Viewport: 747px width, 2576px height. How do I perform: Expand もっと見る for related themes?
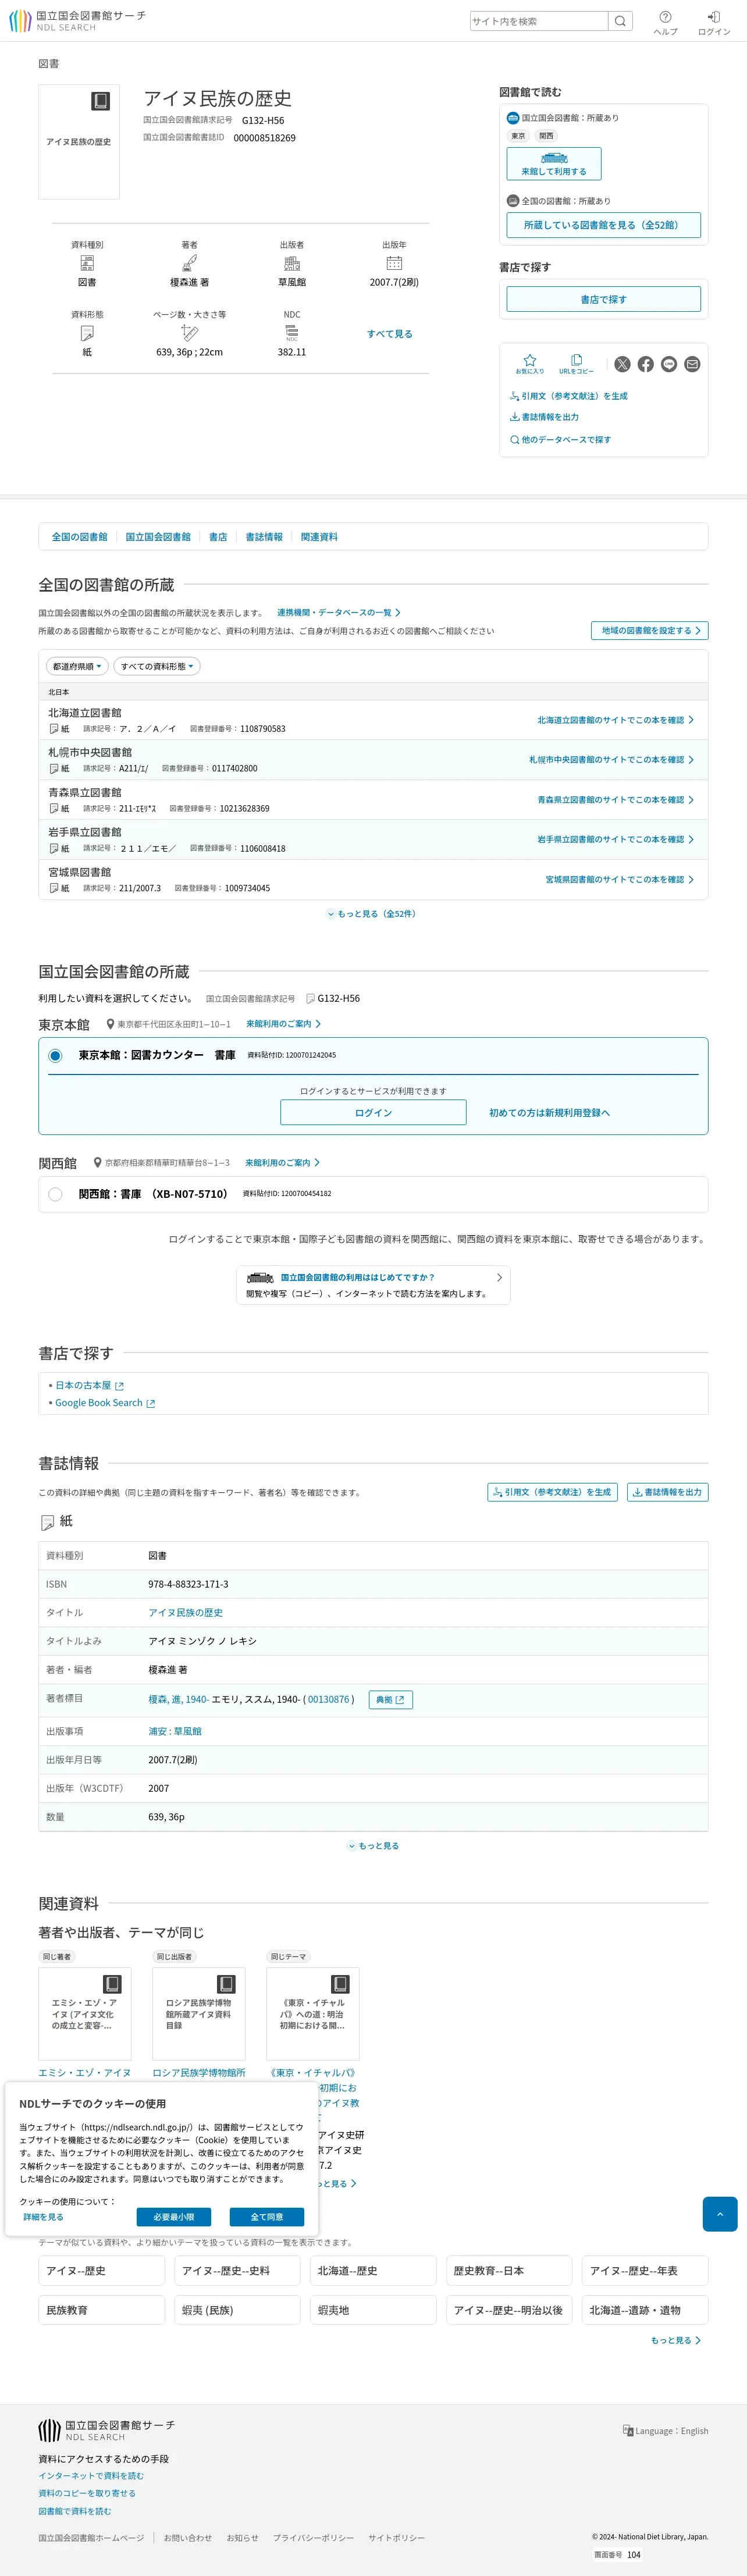[x=676, y=2340]
